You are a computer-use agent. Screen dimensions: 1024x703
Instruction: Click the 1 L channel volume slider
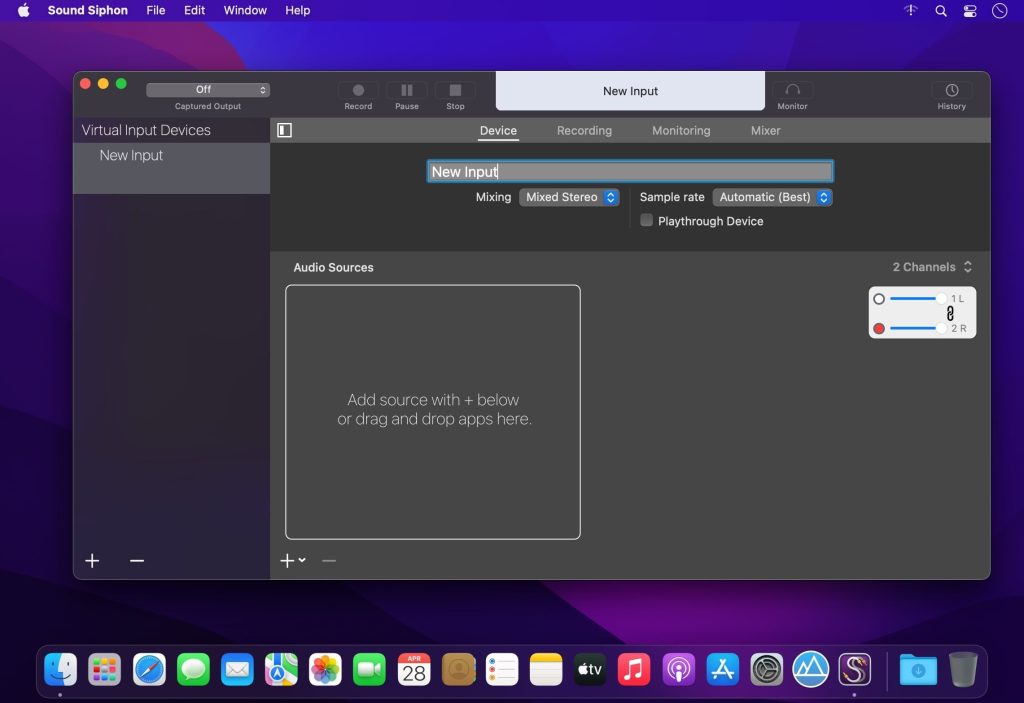pyautogui.click(x=917, y=299)
